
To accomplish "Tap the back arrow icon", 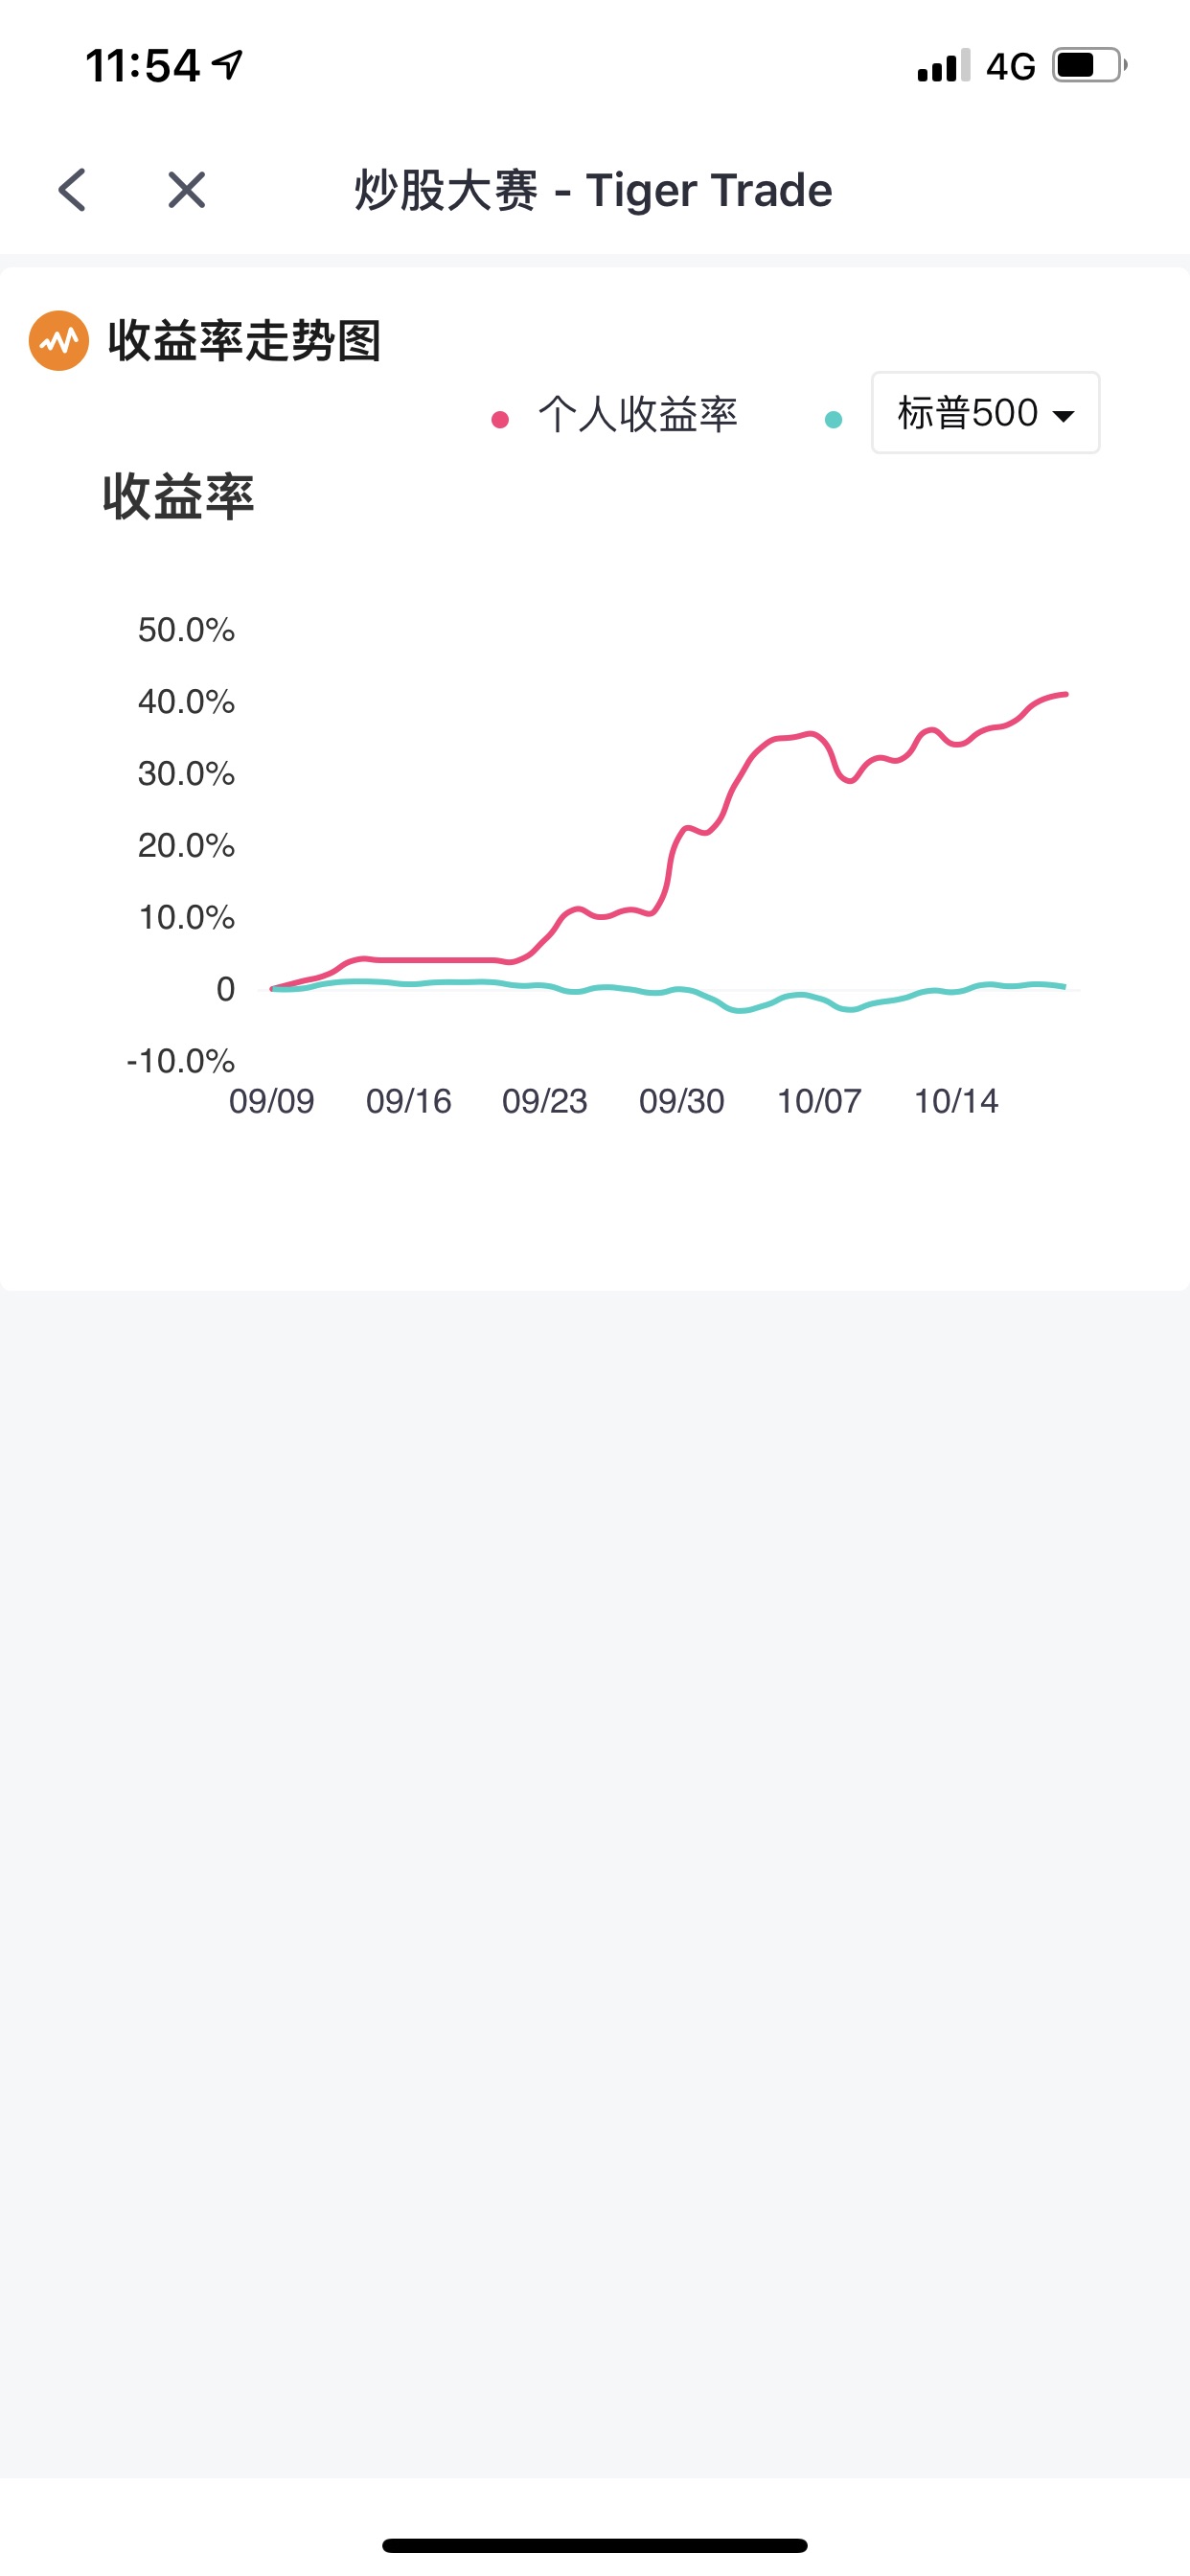I will (72, 190).
